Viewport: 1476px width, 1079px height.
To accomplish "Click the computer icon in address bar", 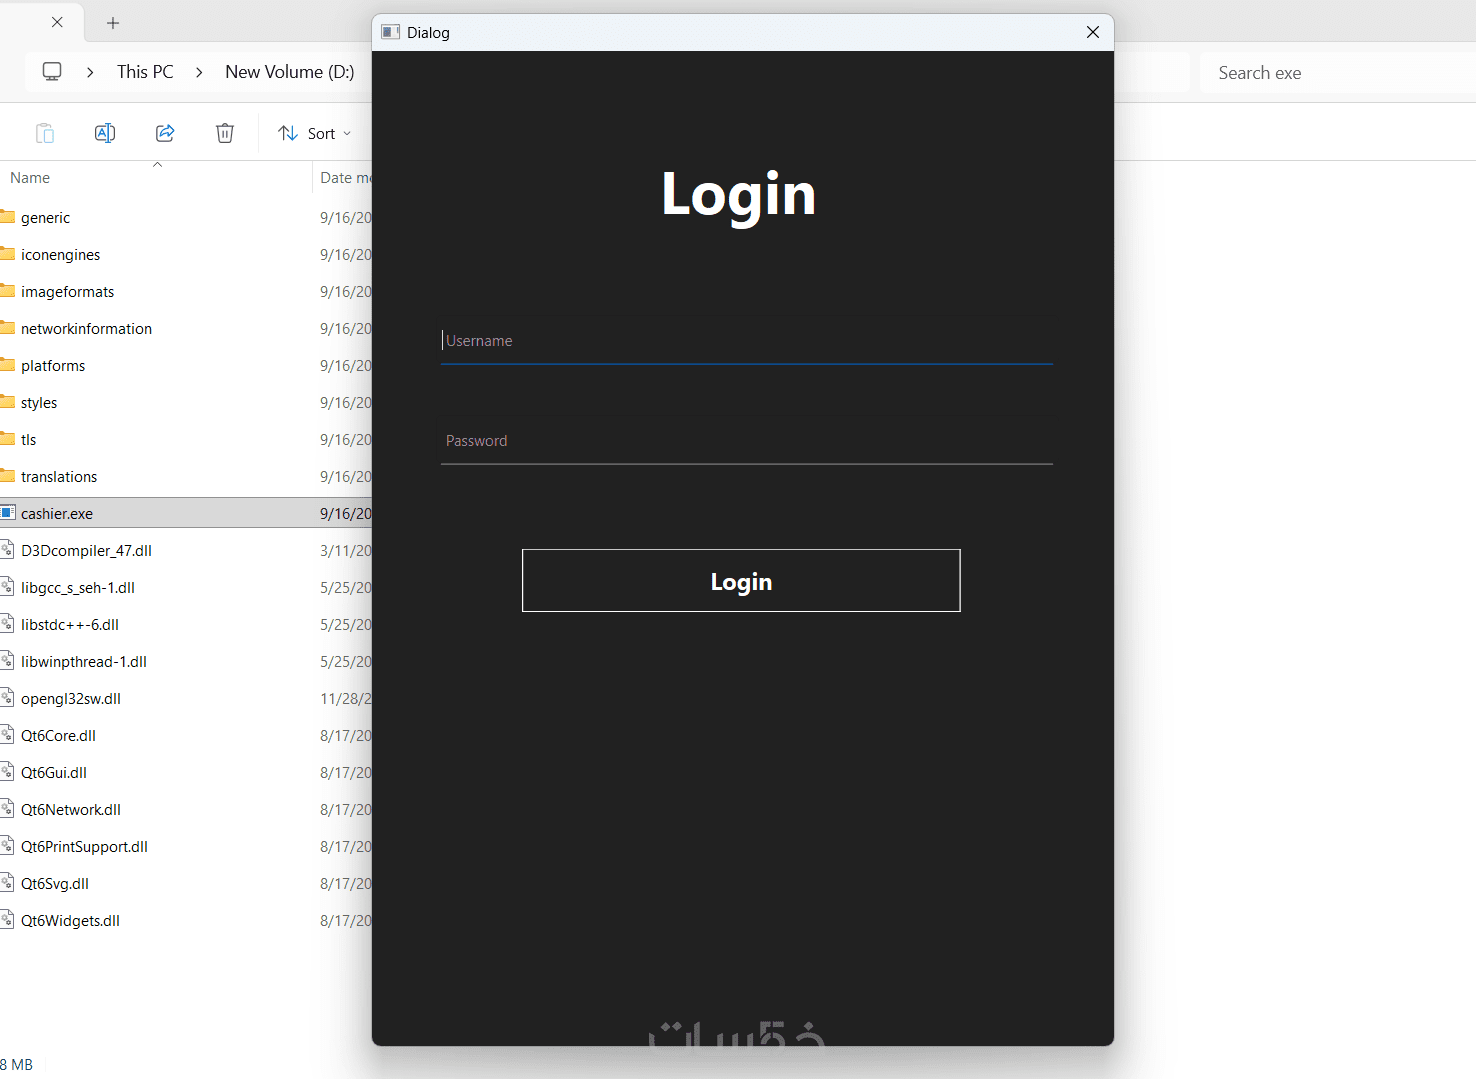I will click(52, 72).
